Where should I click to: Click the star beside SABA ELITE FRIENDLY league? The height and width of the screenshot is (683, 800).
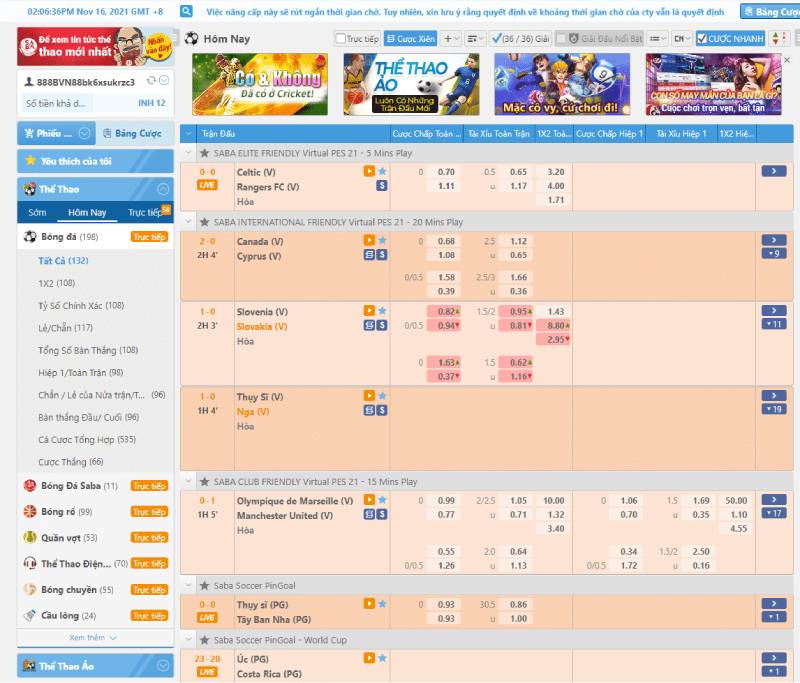pyautogui.click(x=205, y=153)
